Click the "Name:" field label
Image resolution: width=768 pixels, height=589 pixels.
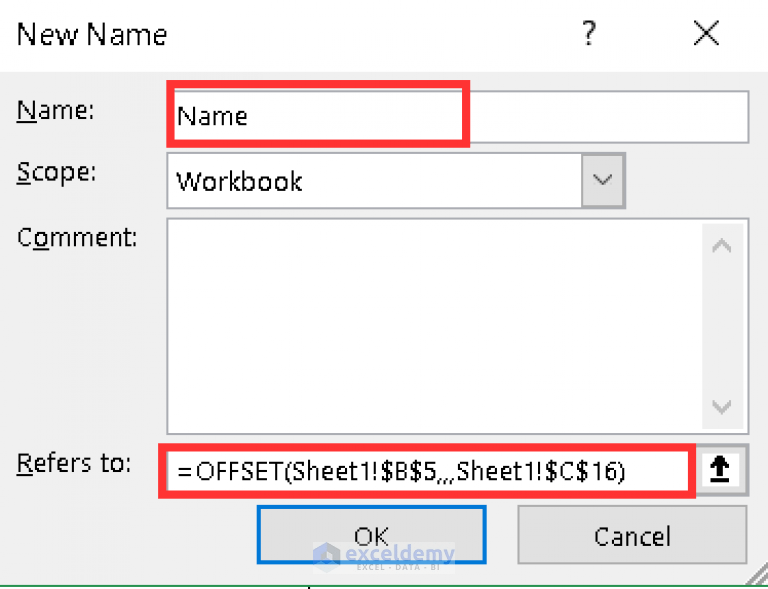point(55,110)
